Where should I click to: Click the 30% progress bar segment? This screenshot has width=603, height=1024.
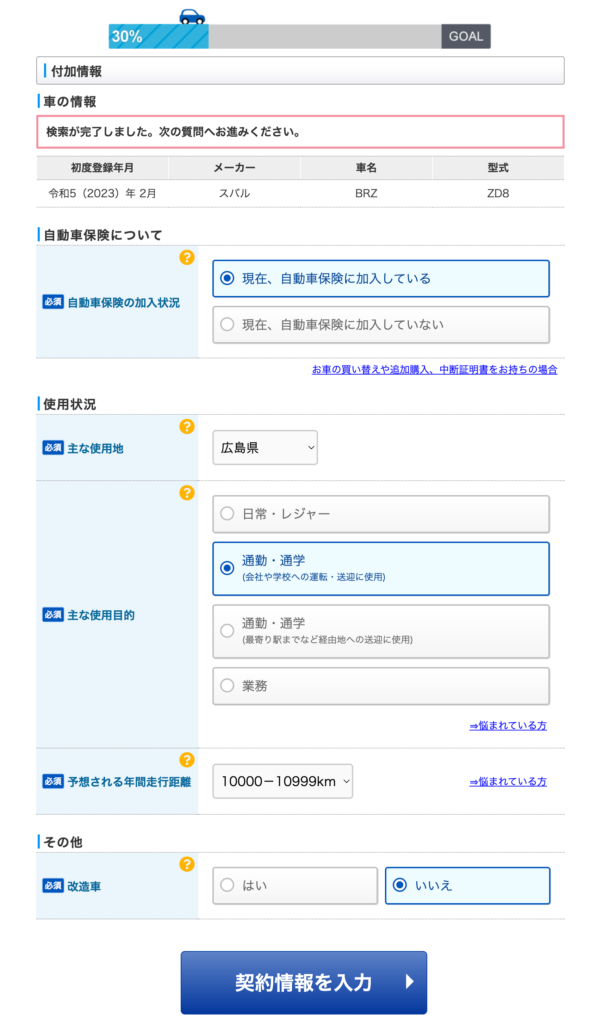coord(158,37)
